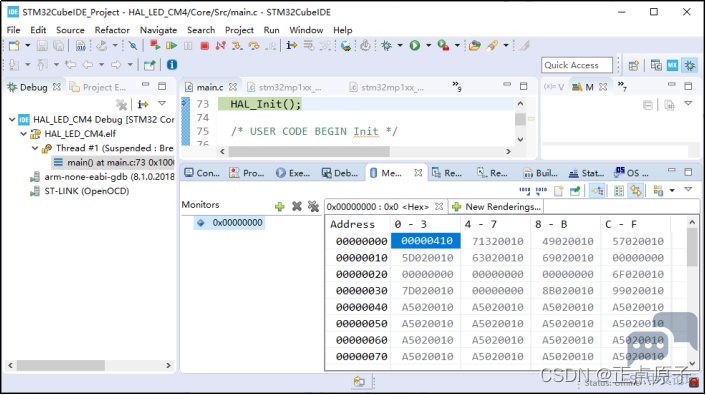This screenshot has width=706, height=395.
Task: Click the blue information icon in toolbar
Action: 172,65
